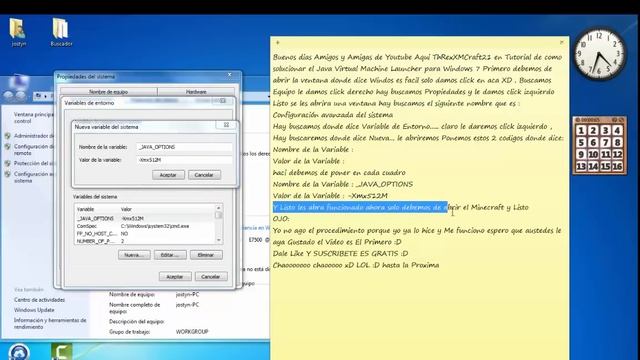This screenshot has width=640, height=360.
Task: Switch to the Nombre de equipo tab
Action: point(109,92)
